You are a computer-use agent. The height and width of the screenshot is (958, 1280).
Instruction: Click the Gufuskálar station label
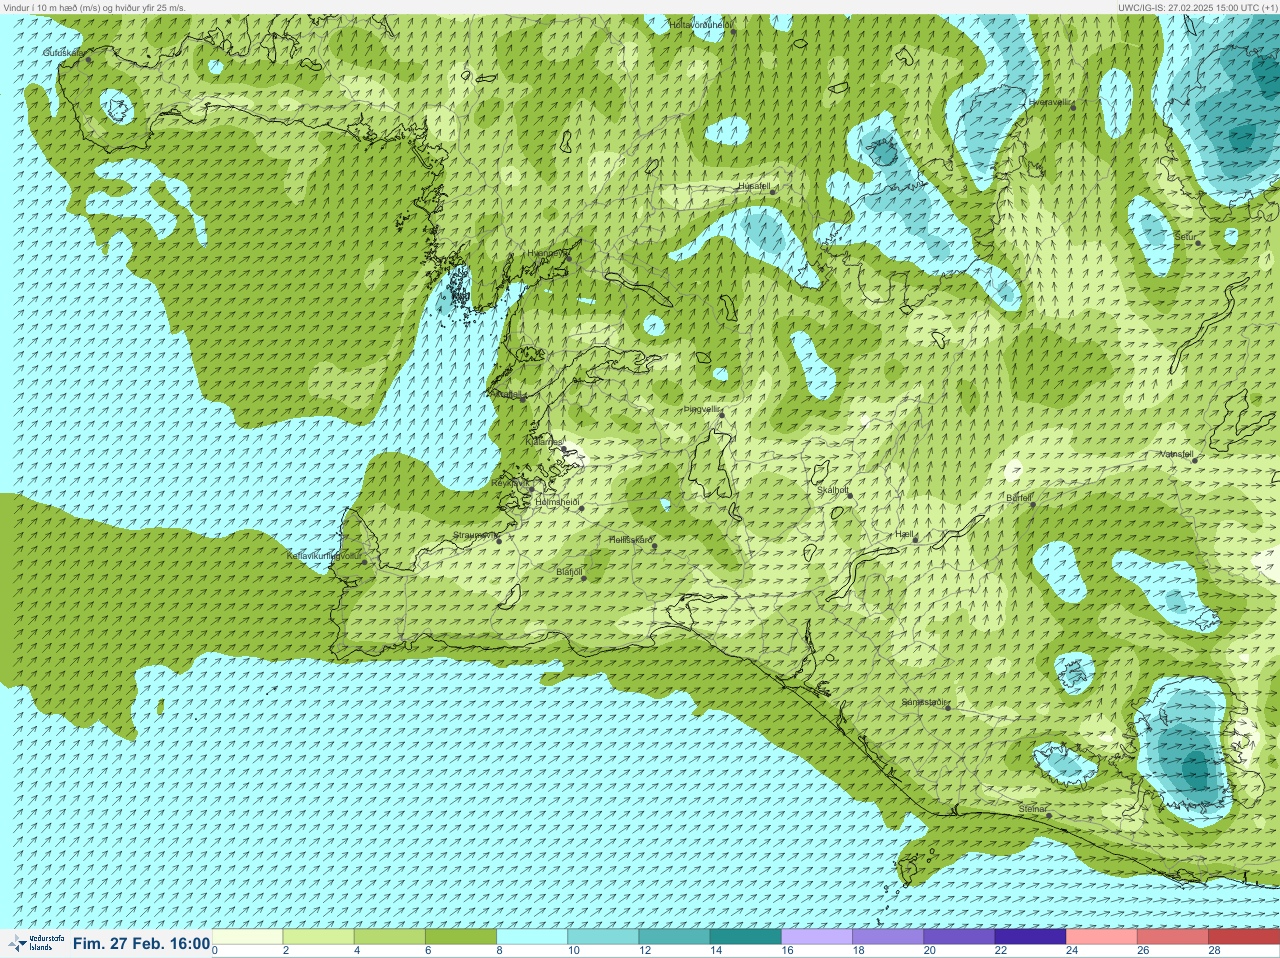[x=62, y=52]
